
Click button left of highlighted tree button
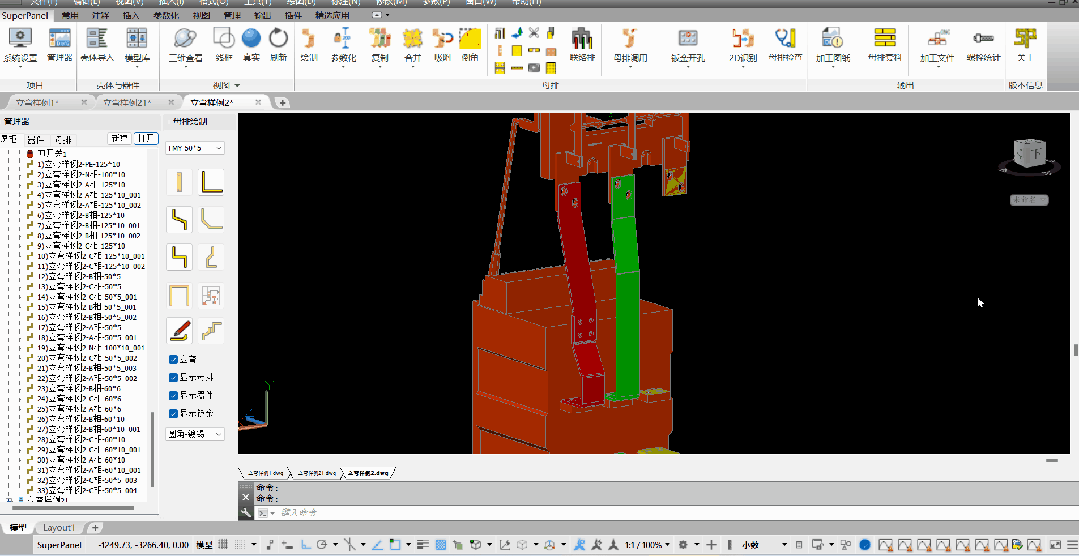tap(120, 138)
